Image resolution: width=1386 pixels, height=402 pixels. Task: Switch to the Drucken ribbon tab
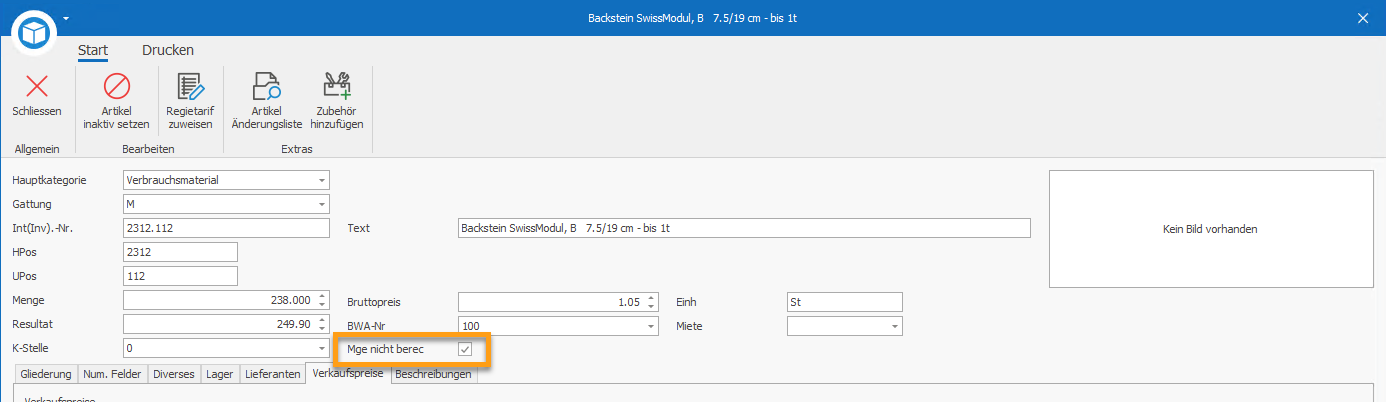pos(168,50)
